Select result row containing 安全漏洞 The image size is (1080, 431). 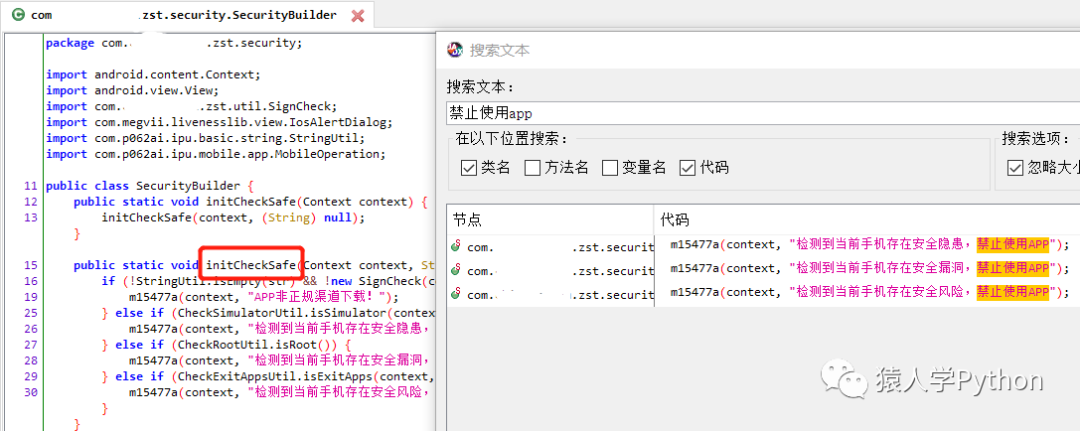tap(763, 269)
